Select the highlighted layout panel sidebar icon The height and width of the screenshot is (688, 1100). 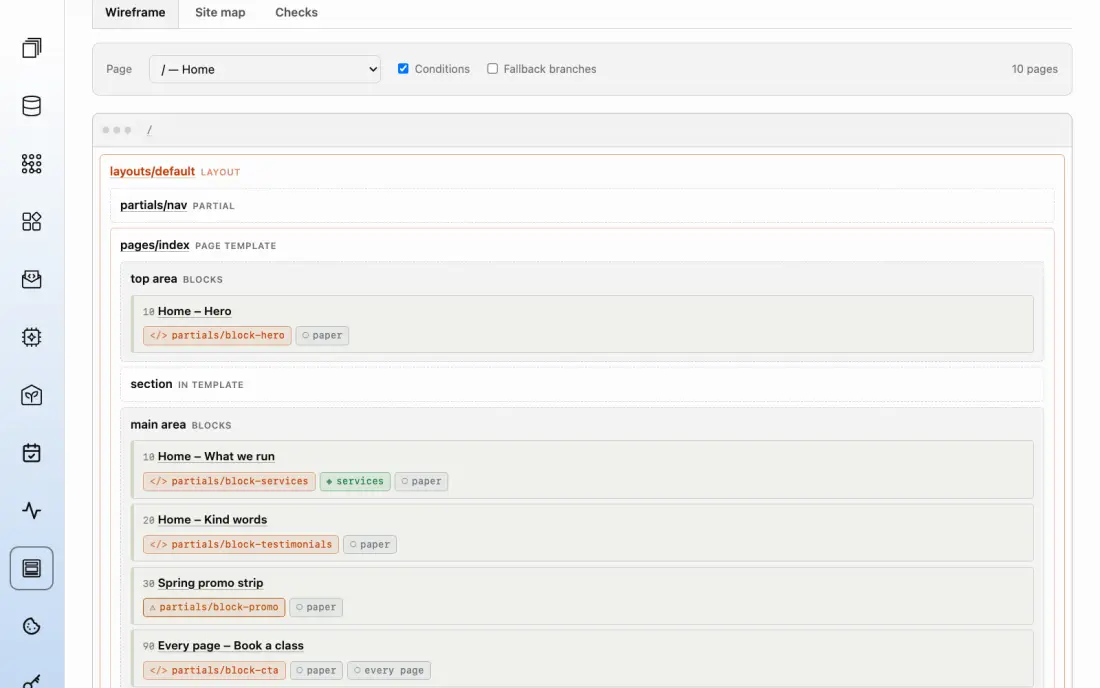[x=32, y=568]
